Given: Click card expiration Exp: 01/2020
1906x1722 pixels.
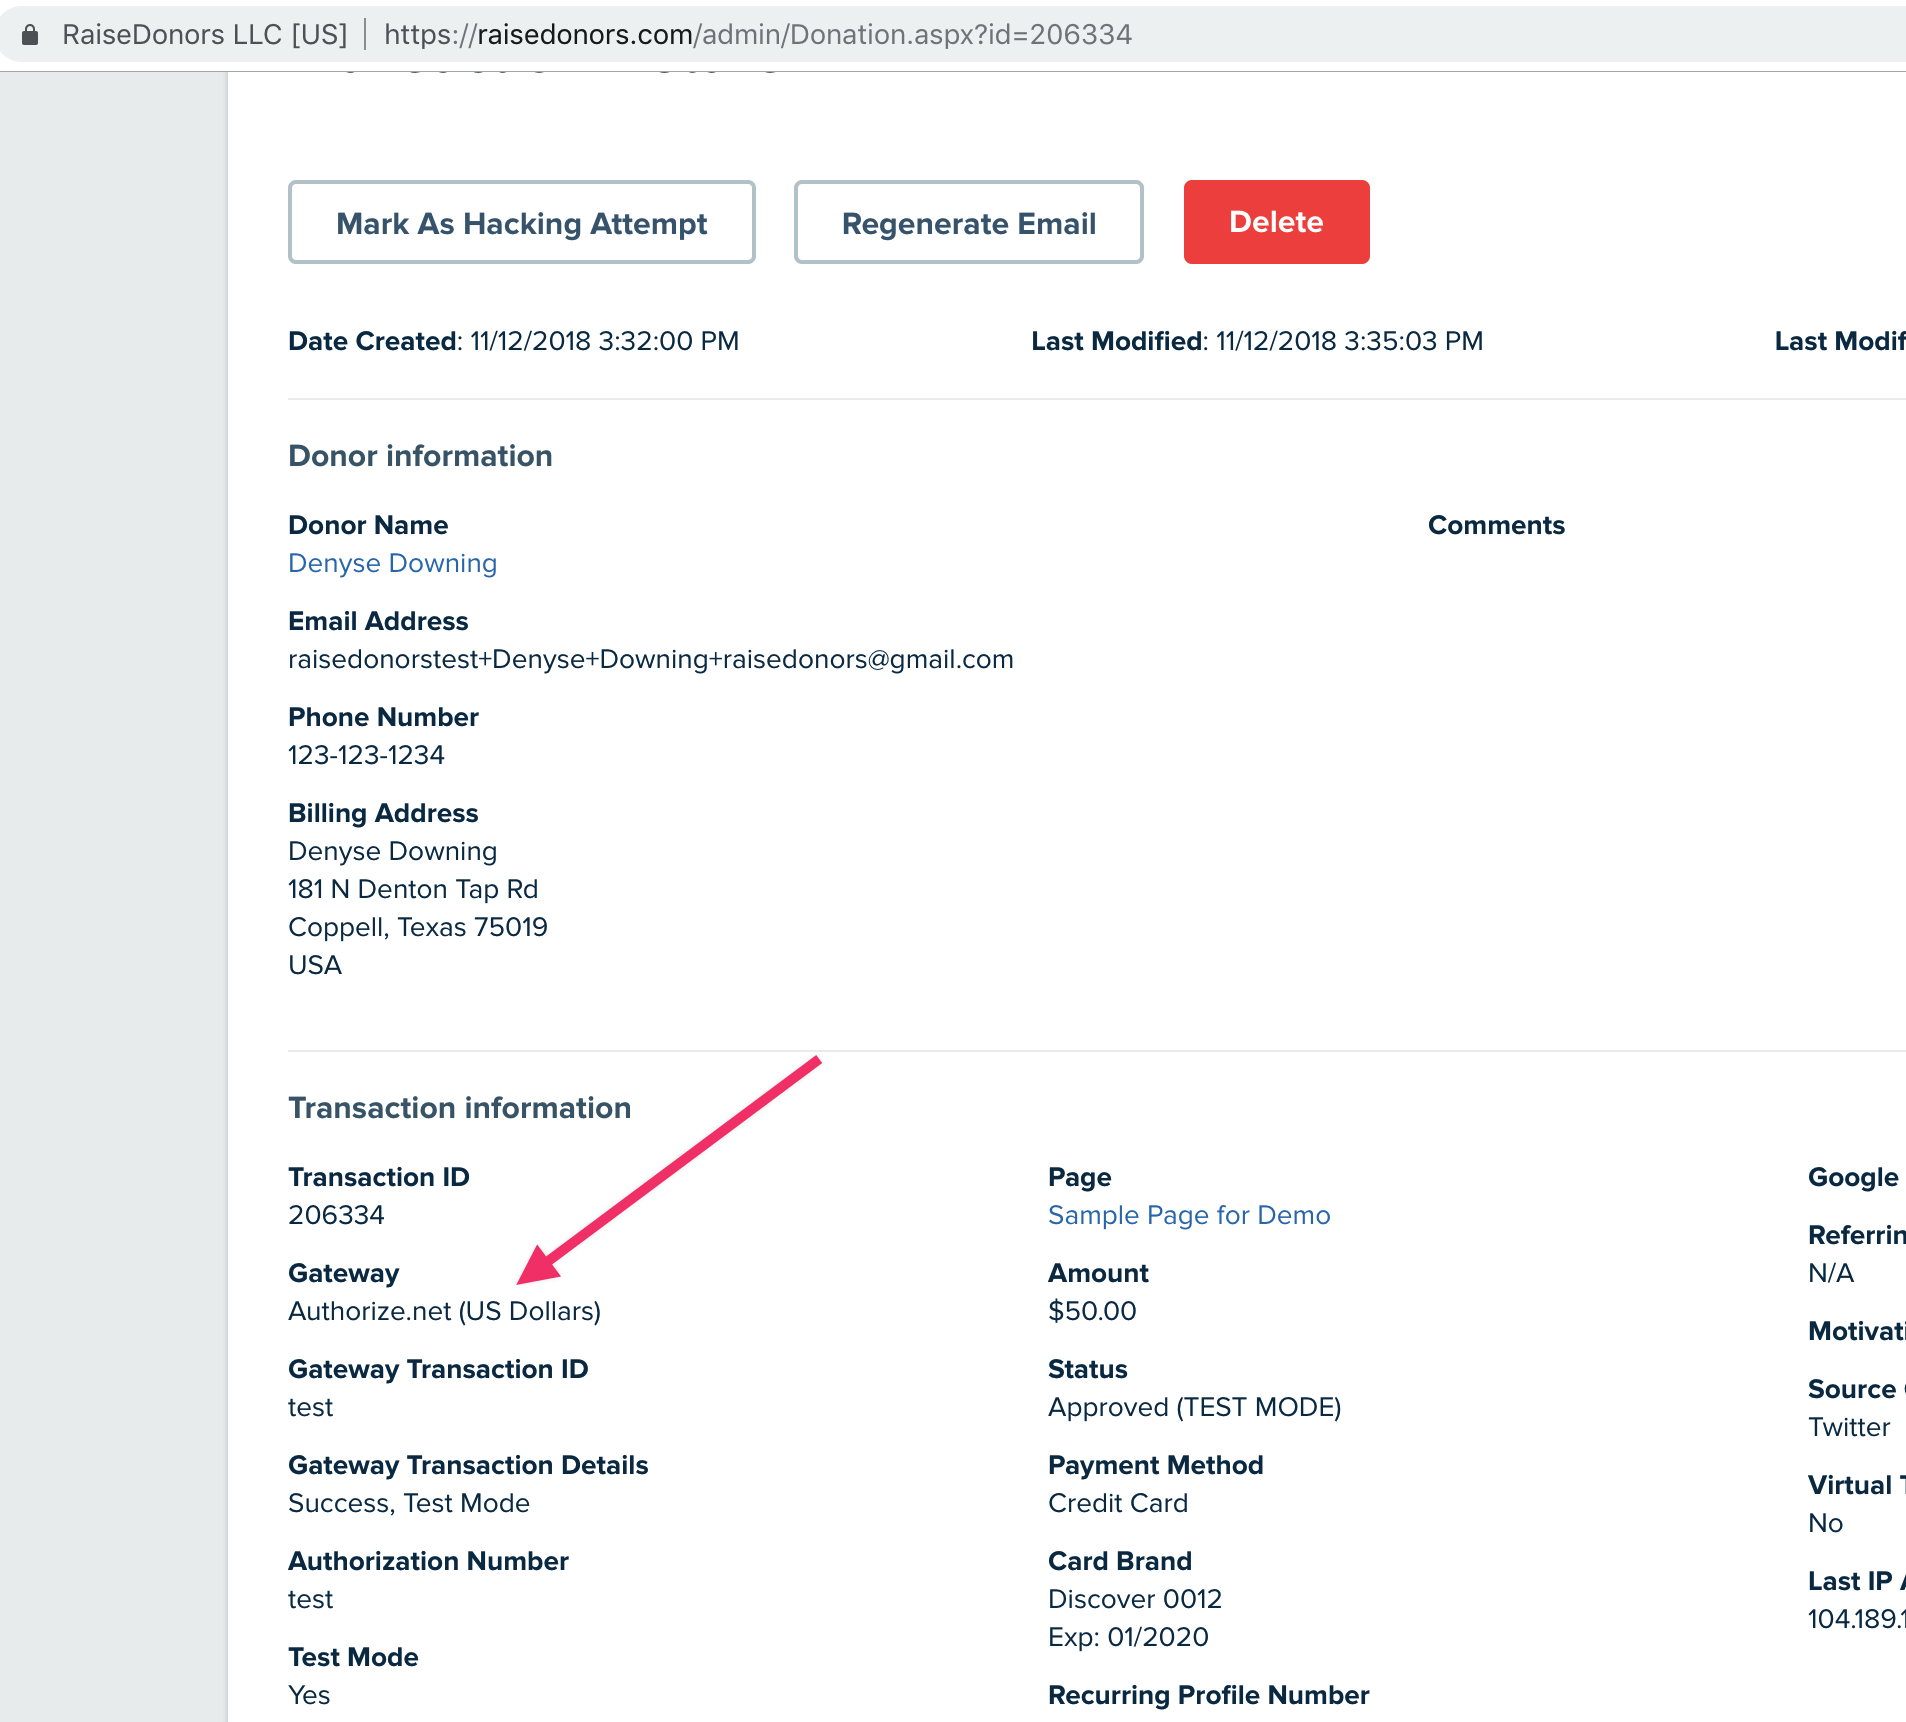Looking at the screenshot, I should (x=1128, y=1637).
